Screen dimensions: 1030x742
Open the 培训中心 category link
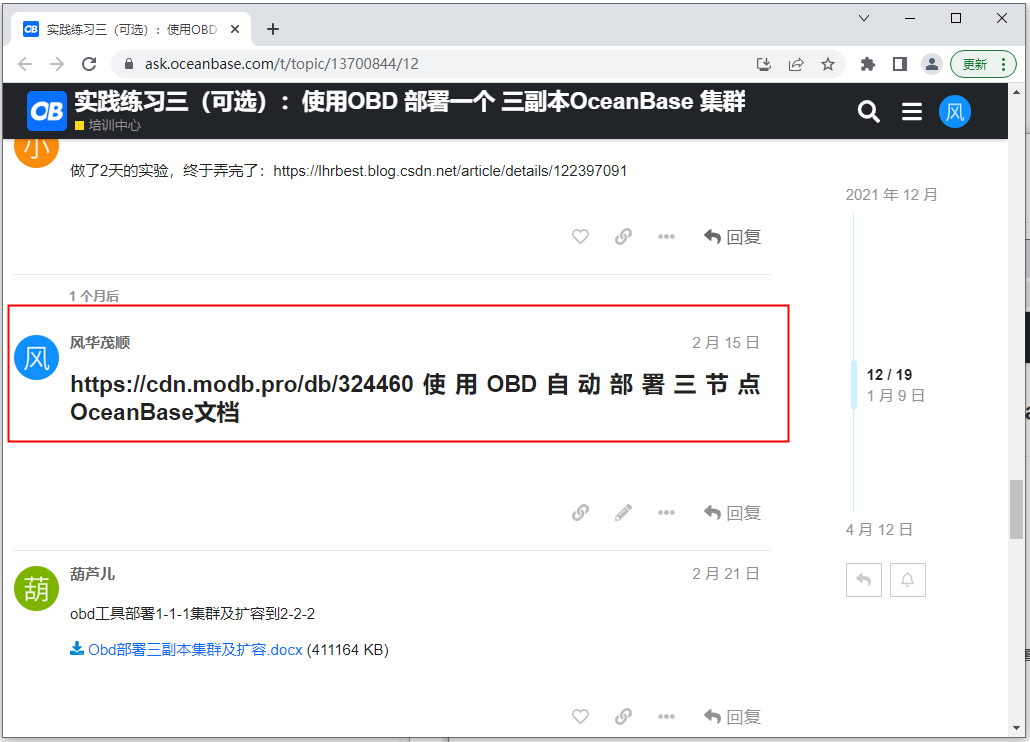108,125
